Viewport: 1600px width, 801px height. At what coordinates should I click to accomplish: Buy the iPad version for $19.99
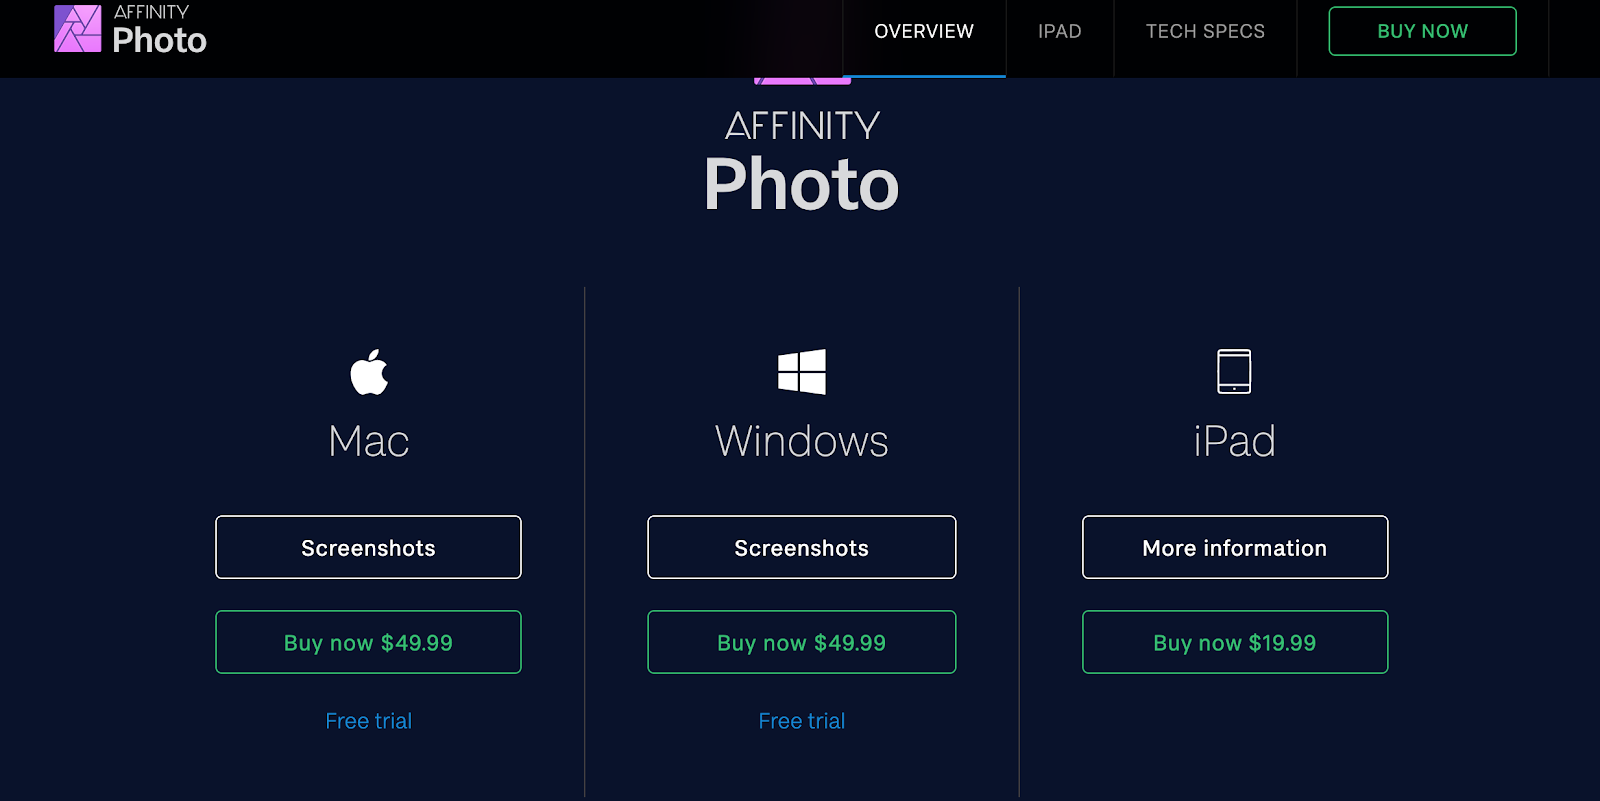1235,642
